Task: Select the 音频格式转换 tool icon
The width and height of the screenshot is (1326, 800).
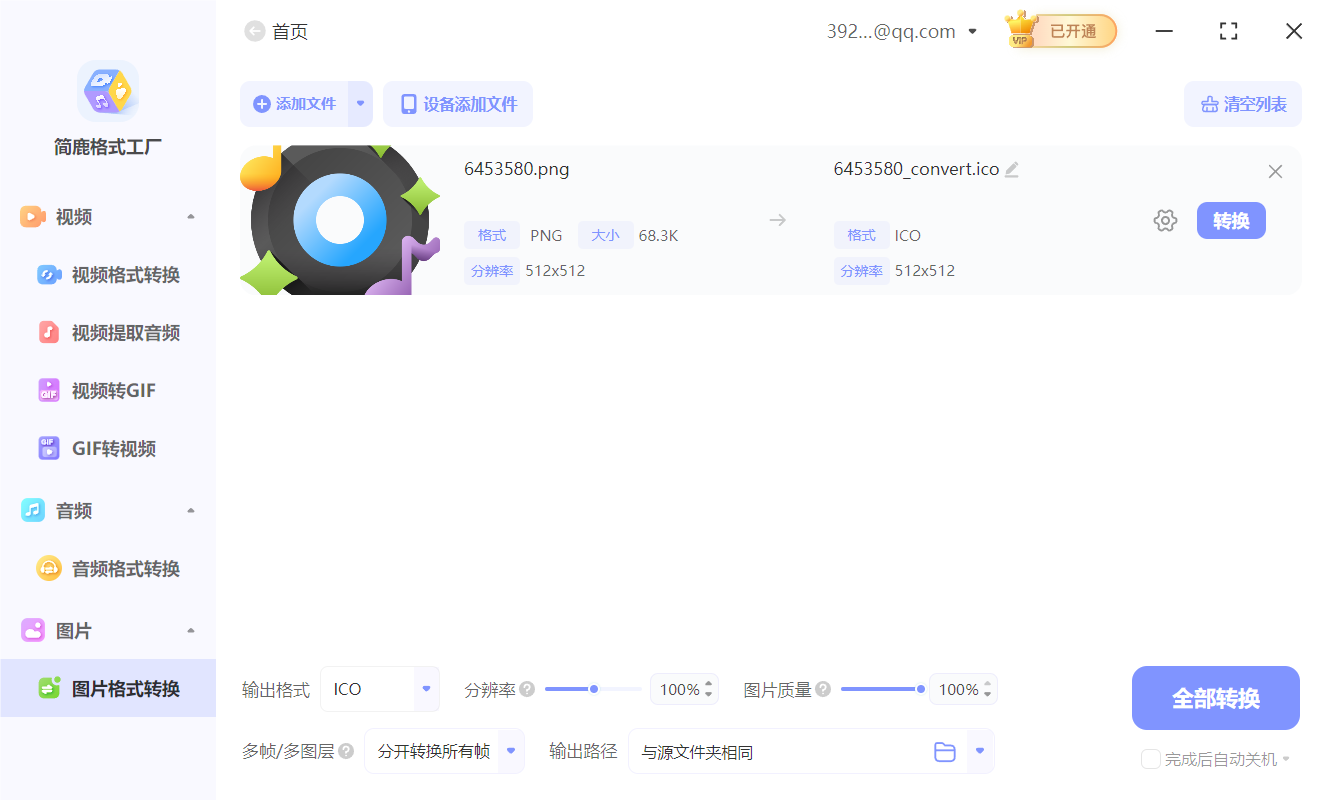Action: click(x=49, y=568)
